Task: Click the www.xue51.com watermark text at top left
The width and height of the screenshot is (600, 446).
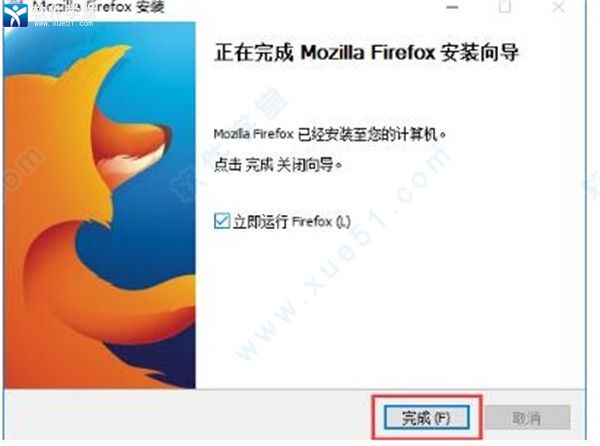Action: pyautogui.click(x=64, y=24)
